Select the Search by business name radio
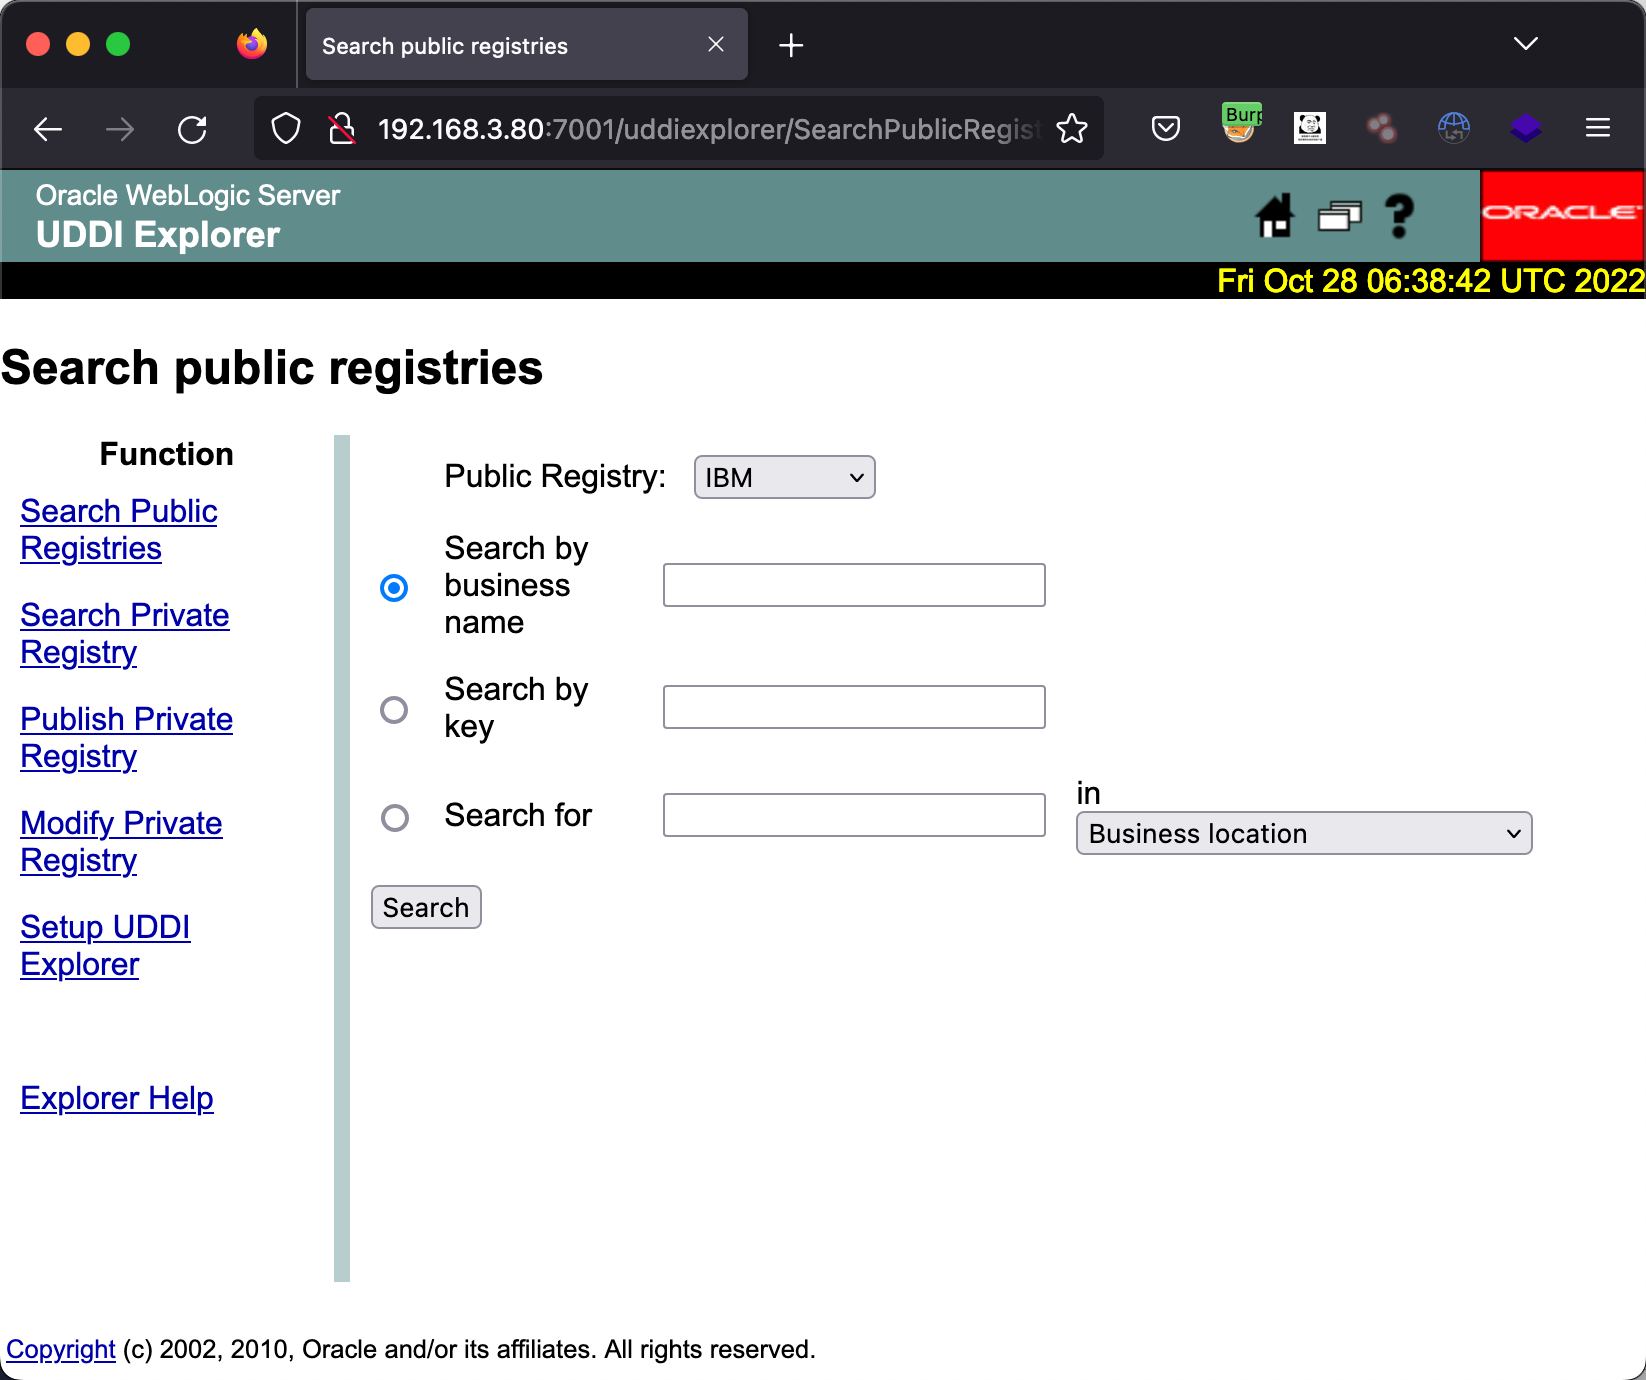Viewport: 1646px width, 1380px height. (394, 588)
